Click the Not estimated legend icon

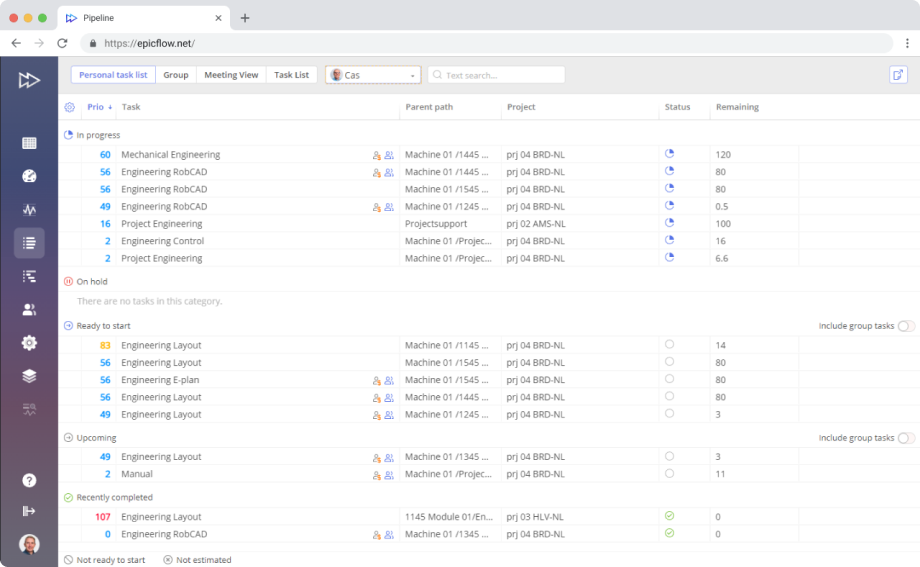(168, 560)
